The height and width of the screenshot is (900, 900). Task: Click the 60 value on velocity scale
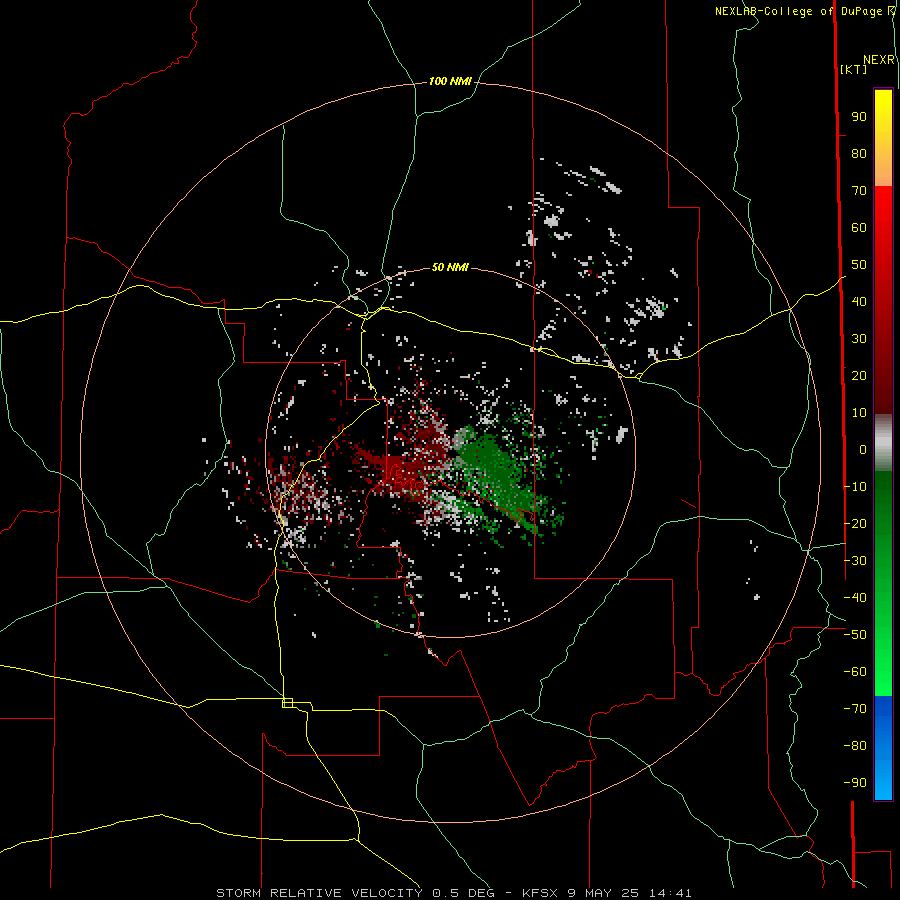(859, 228)
